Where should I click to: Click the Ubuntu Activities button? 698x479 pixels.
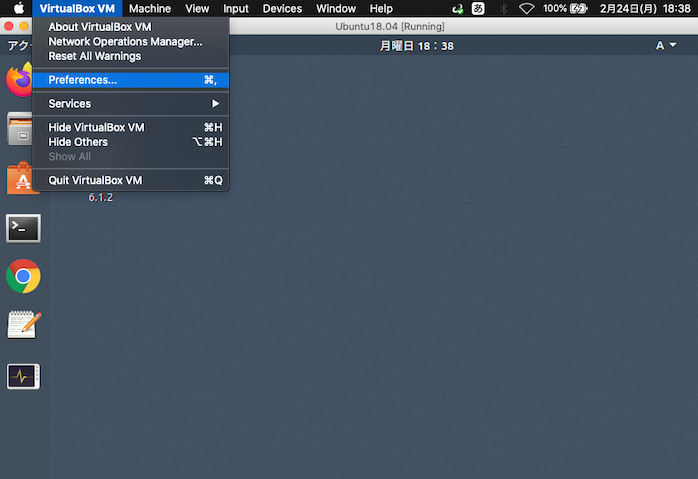pyautogui.click(x=18, y=45)
